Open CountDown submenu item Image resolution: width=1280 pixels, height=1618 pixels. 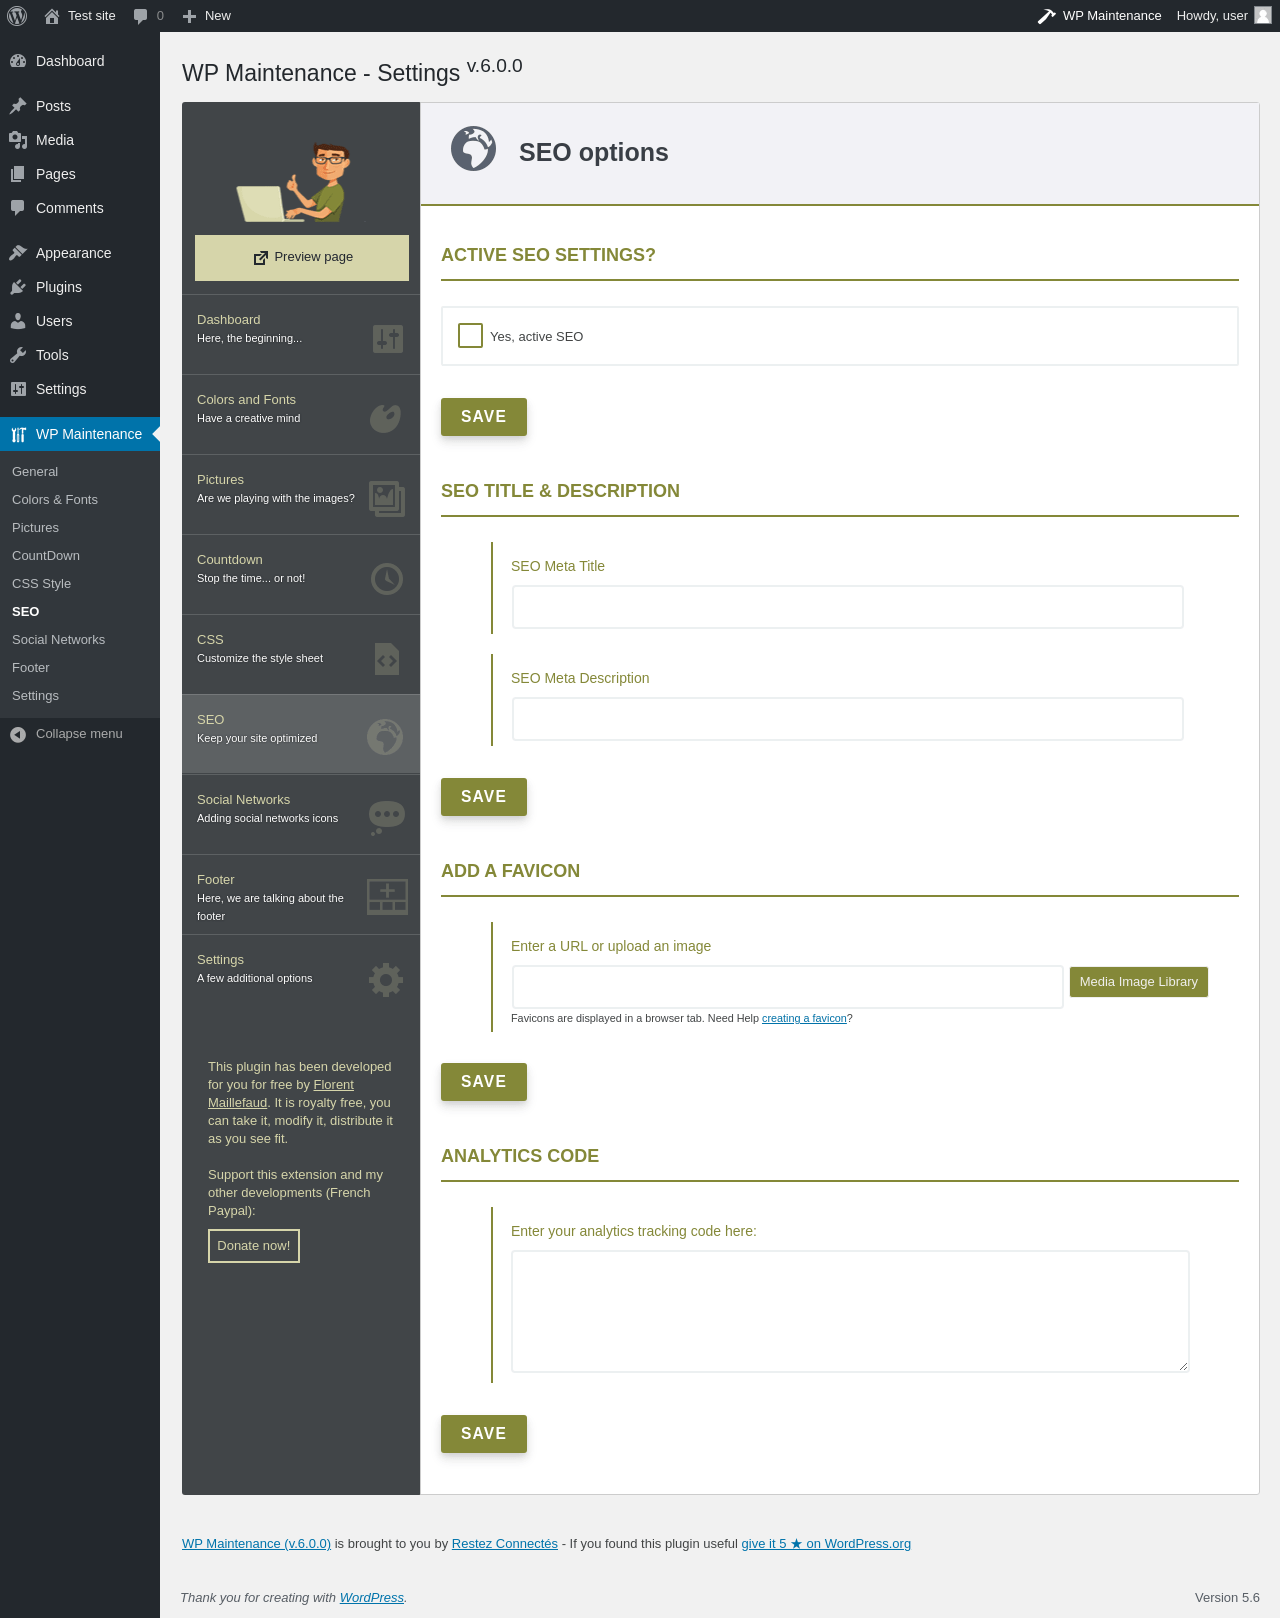click(x=46, y=556)
